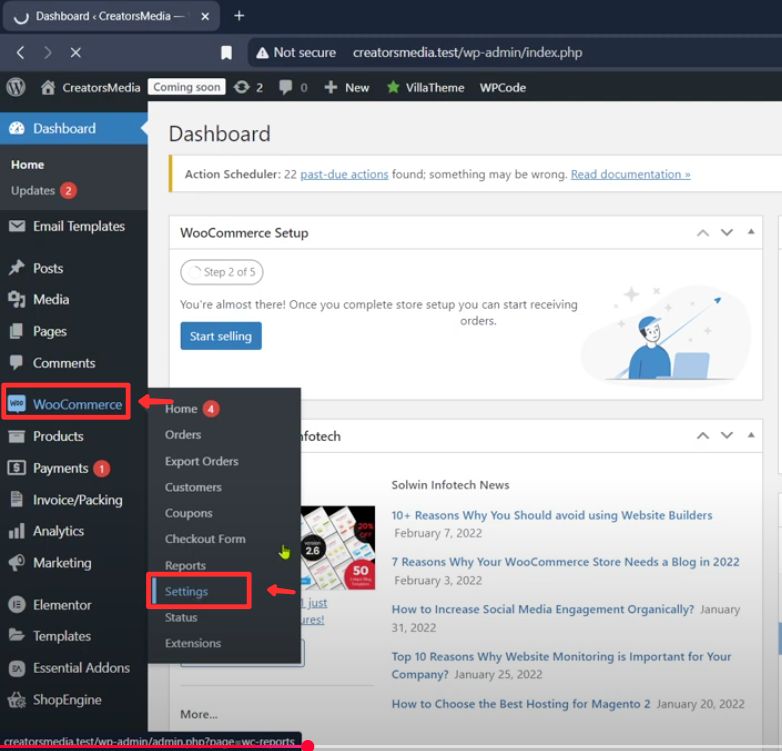782x751 pixels.
Task: Click the Templates folder icon
Action: (16, 635)
